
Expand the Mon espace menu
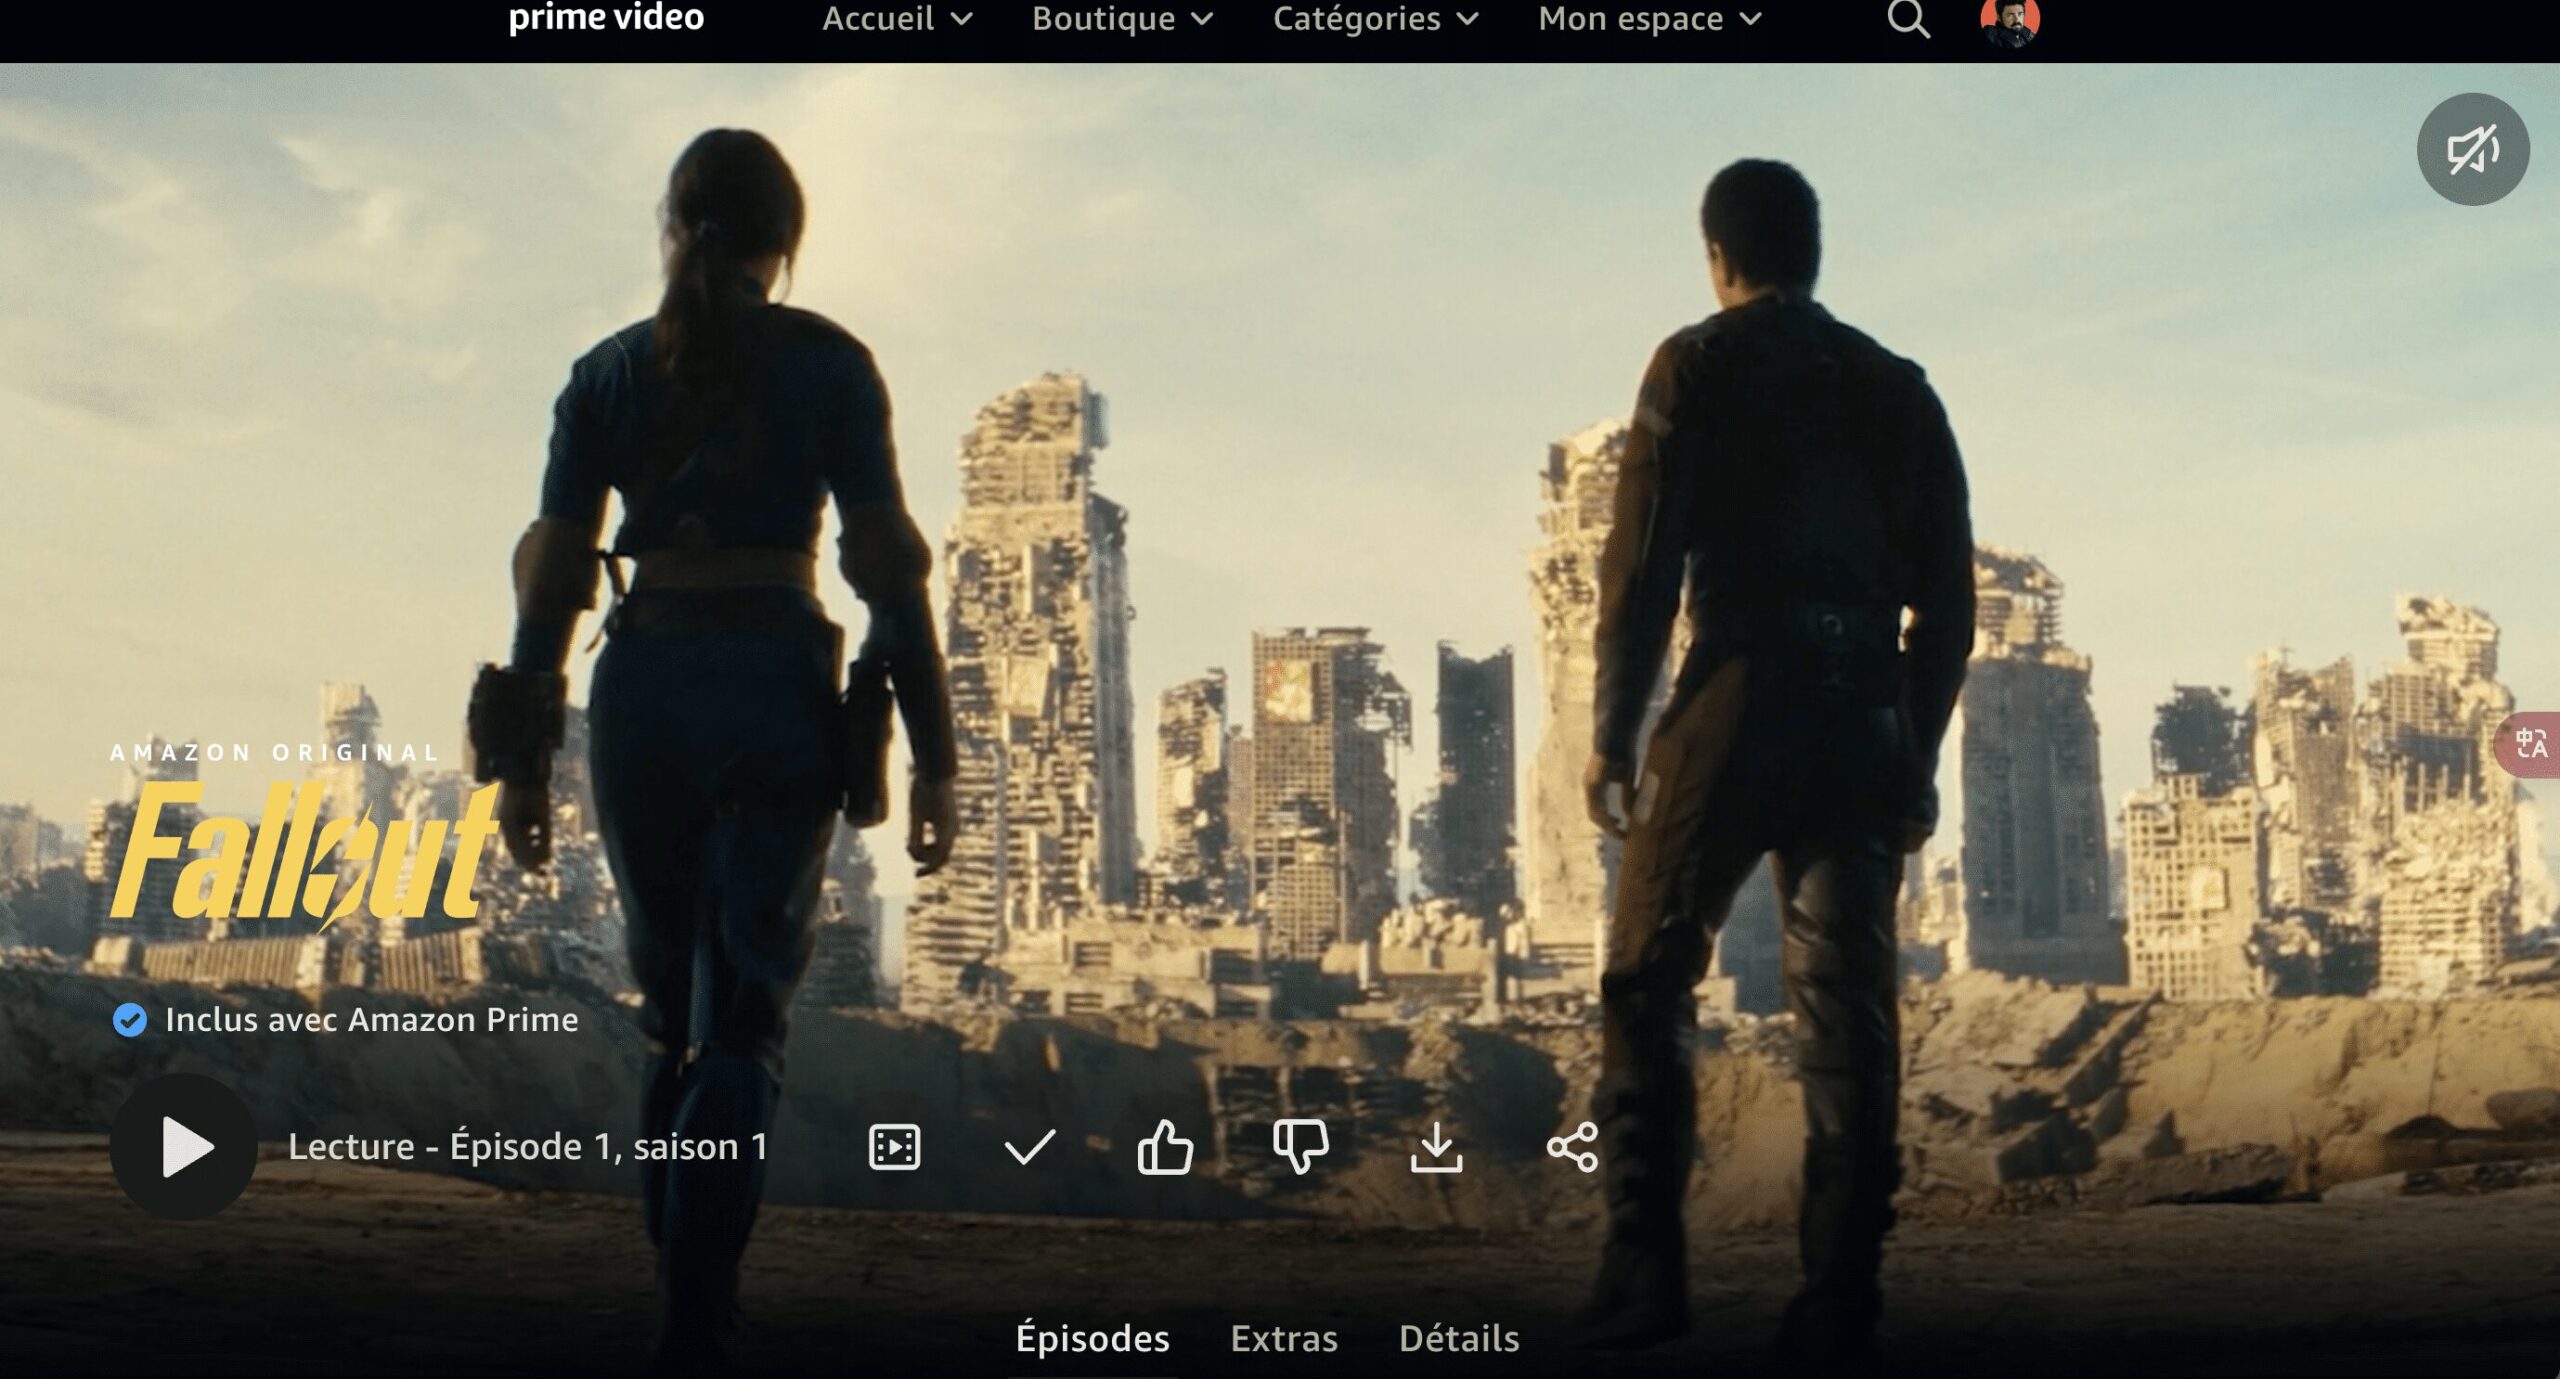[x=1650, y=18]
